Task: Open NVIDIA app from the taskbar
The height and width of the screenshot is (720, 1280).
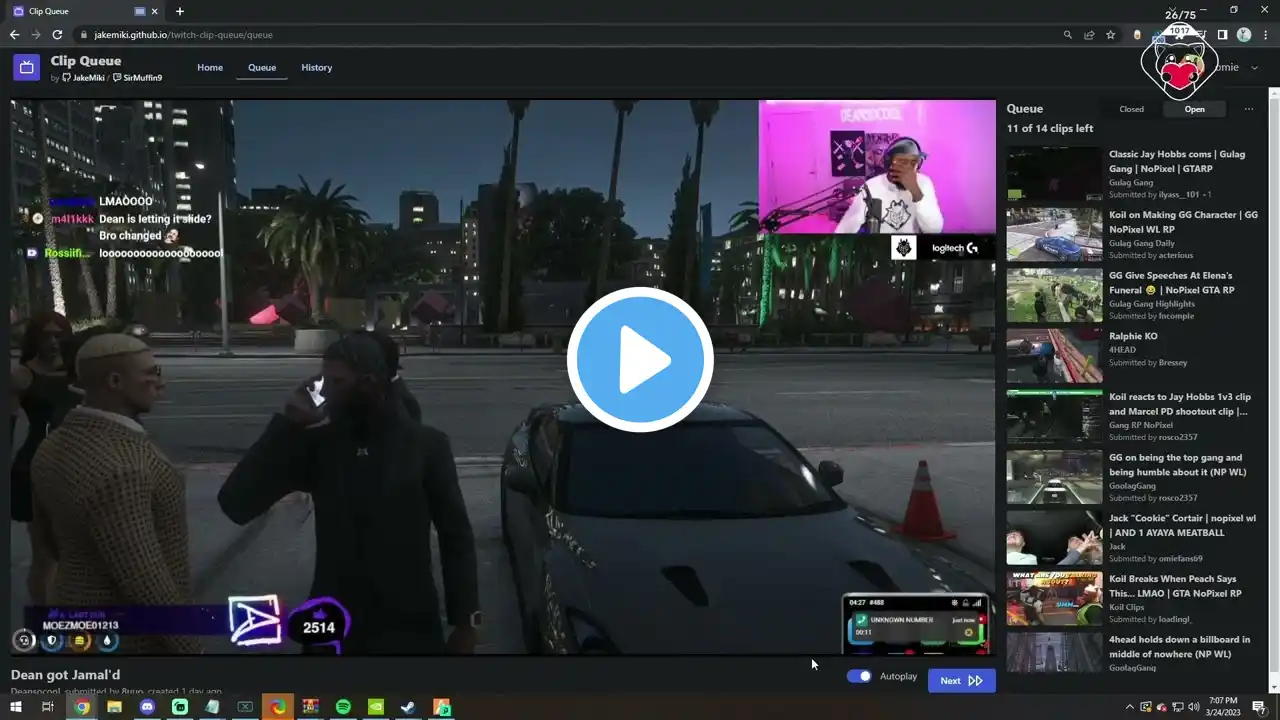Action: pos(376,707)
